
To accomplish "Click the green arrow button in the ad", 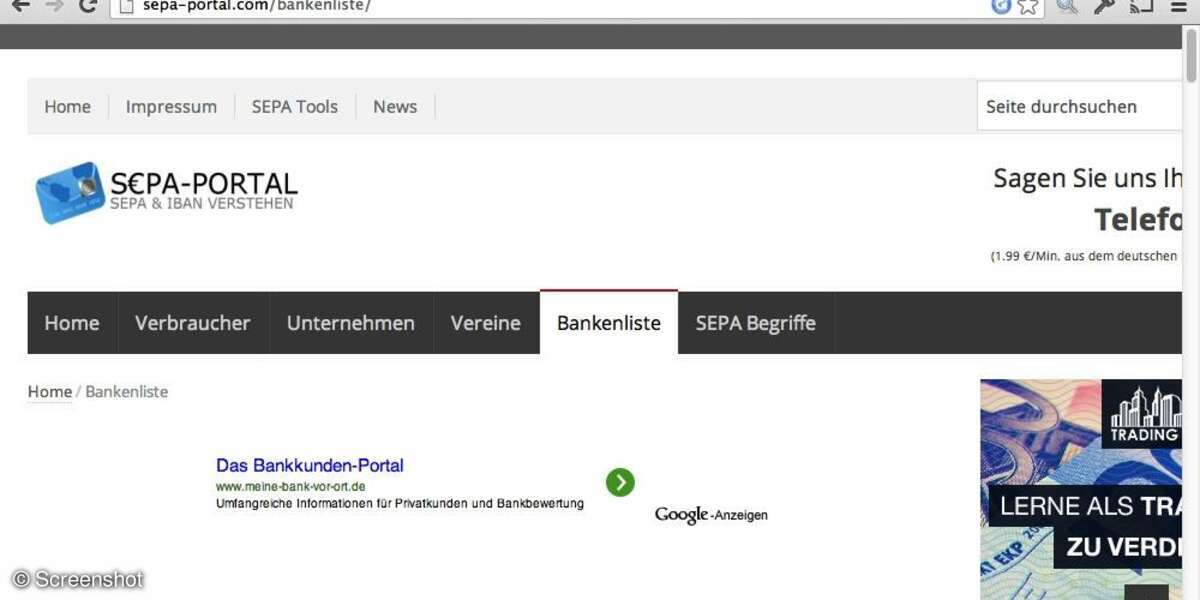I will coord(620,483).
